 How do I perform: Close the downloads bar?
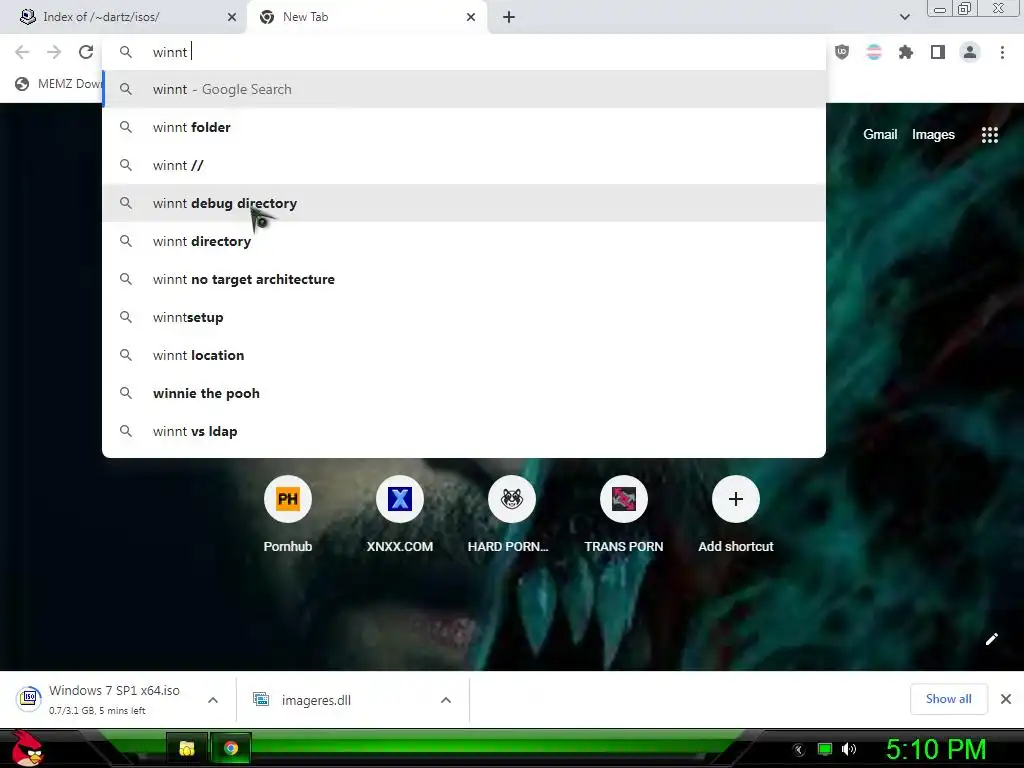pyautogui.click(x=1006, y=699)
